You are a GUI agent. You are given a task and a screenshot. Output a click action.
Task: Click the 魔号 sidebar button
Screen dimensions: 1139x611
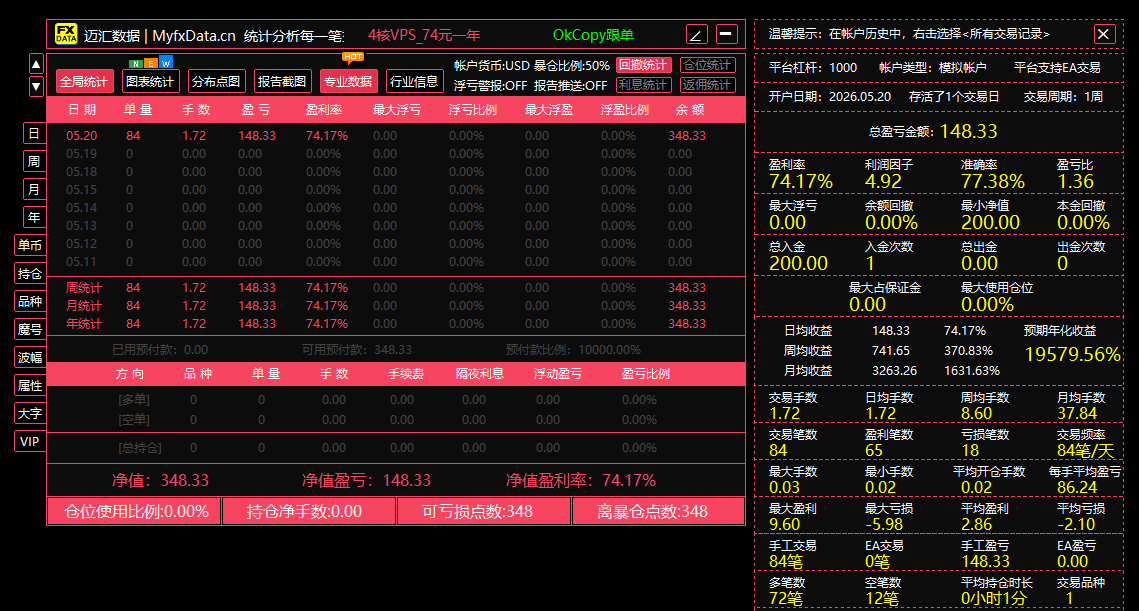click(x=31, y=329)
